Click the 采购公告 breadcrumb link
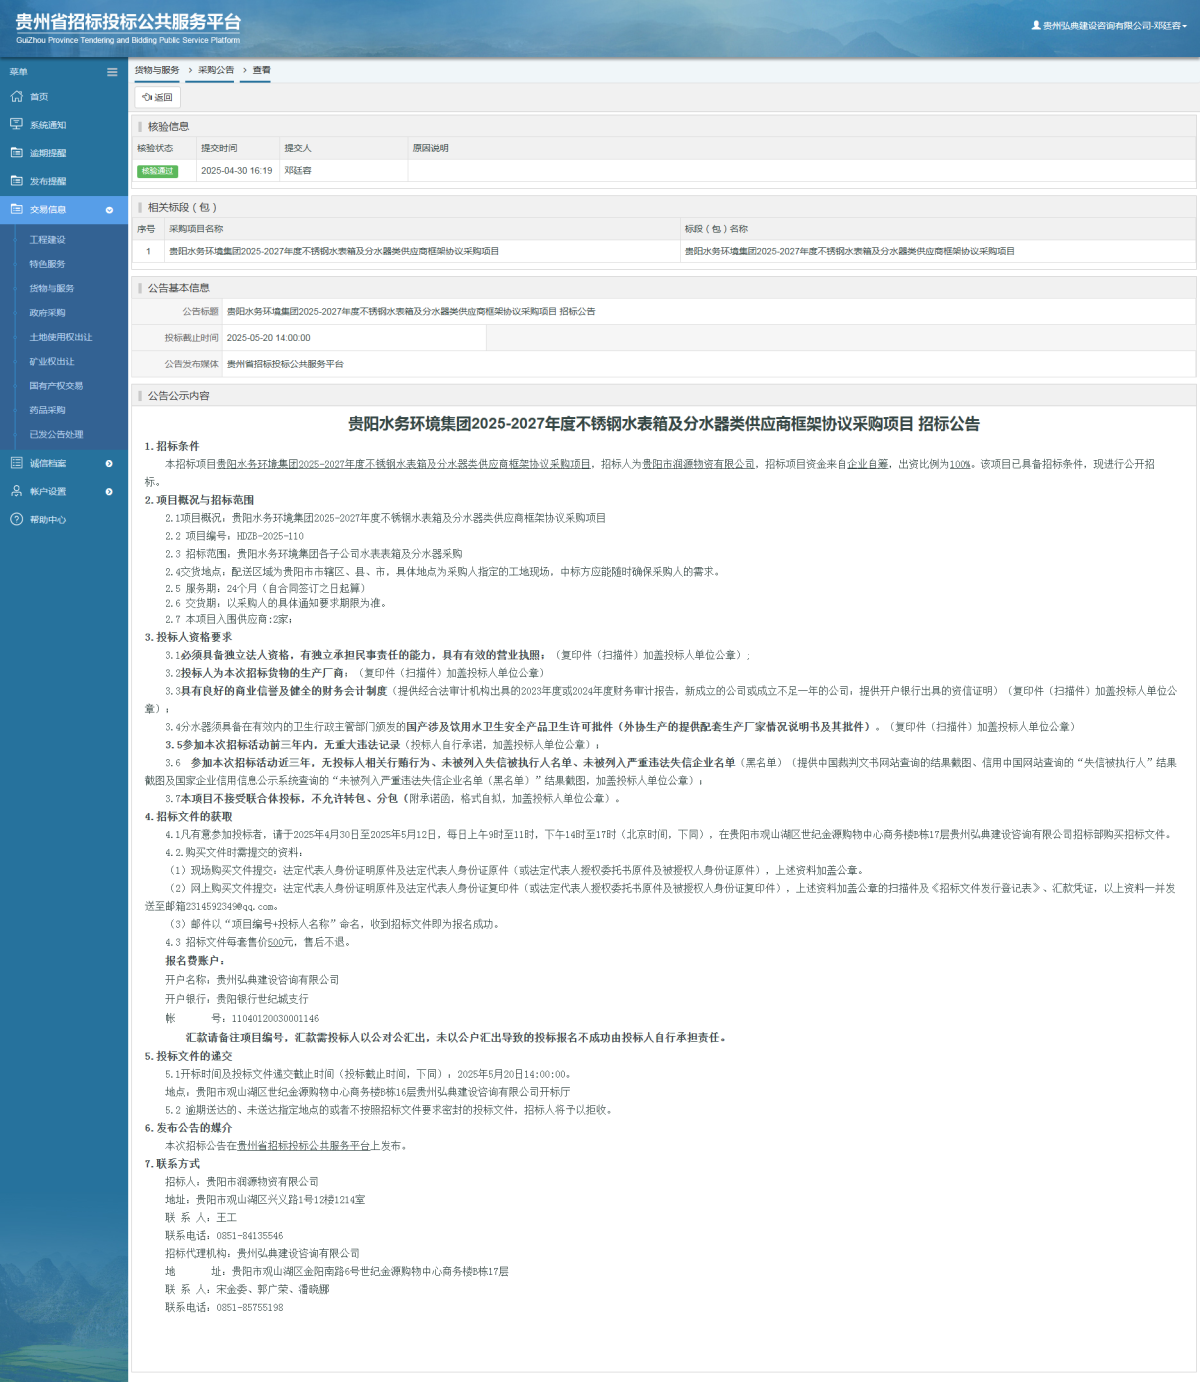The width and height of the screenshot is (1200, 1382). pyautogui.click(x=215, y=70)
